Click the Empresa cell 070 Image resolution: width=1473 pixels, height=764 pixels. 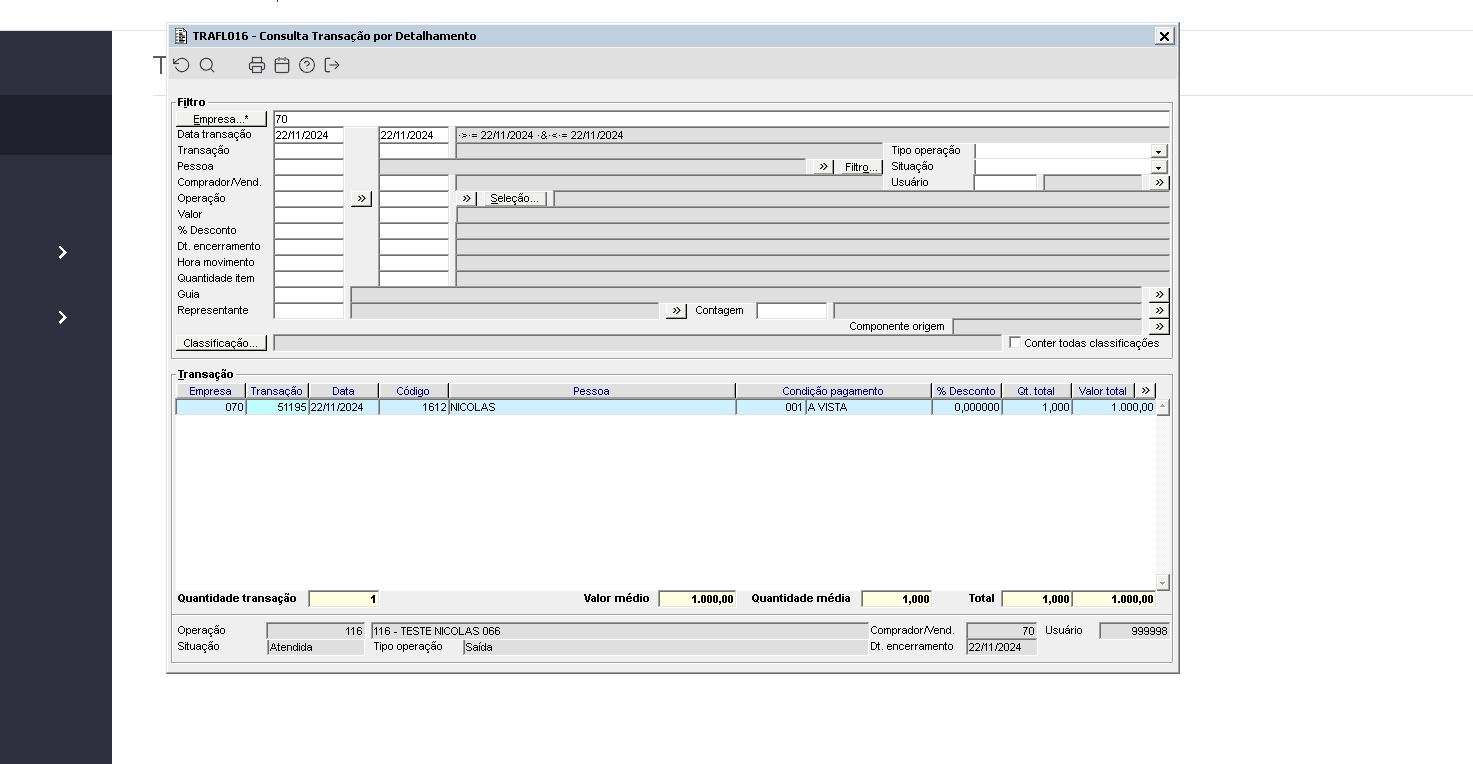coord(211,407)
